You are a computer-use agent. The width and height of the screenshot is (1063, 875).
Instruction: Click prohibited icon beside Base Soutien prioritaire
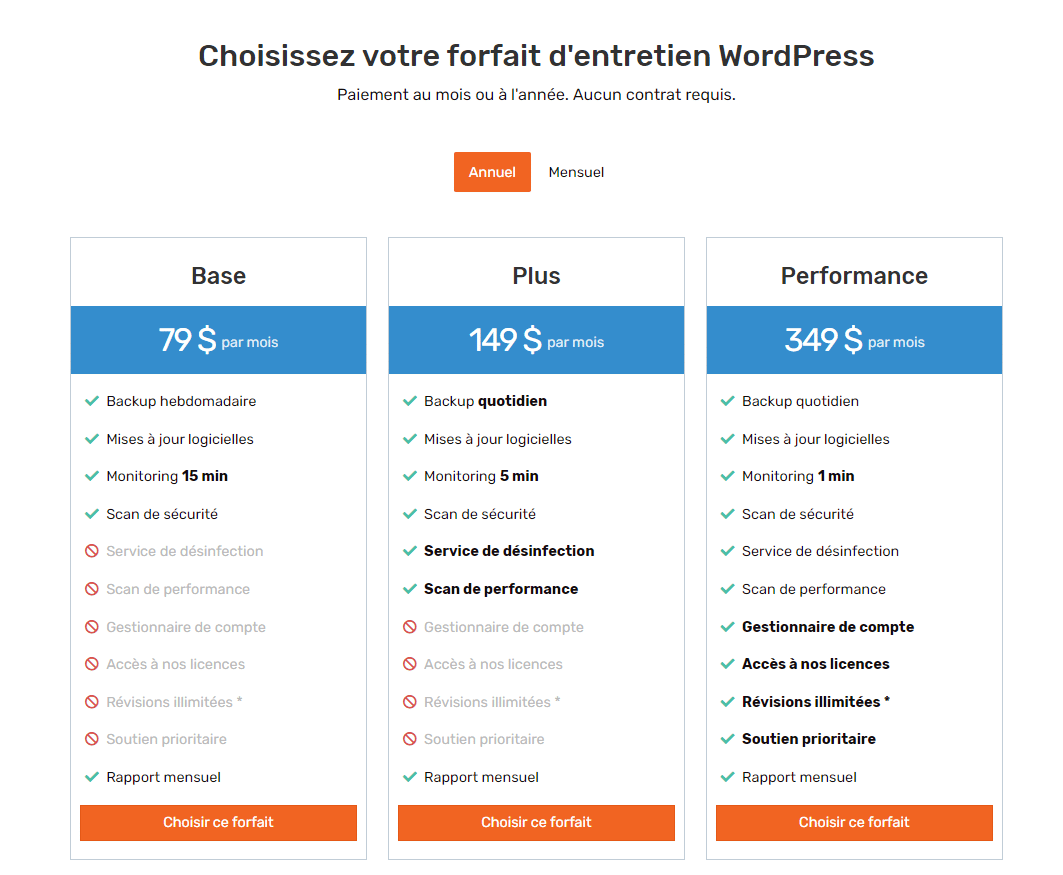(92, 739)
